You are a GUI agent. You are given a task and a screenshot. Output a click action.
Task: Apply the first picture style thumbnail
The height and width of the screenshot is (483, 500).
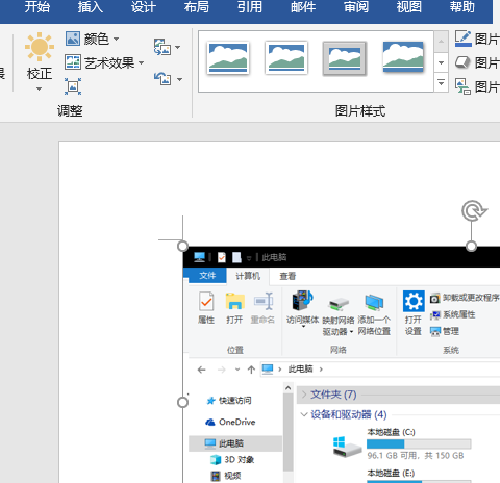pos(228,58)
